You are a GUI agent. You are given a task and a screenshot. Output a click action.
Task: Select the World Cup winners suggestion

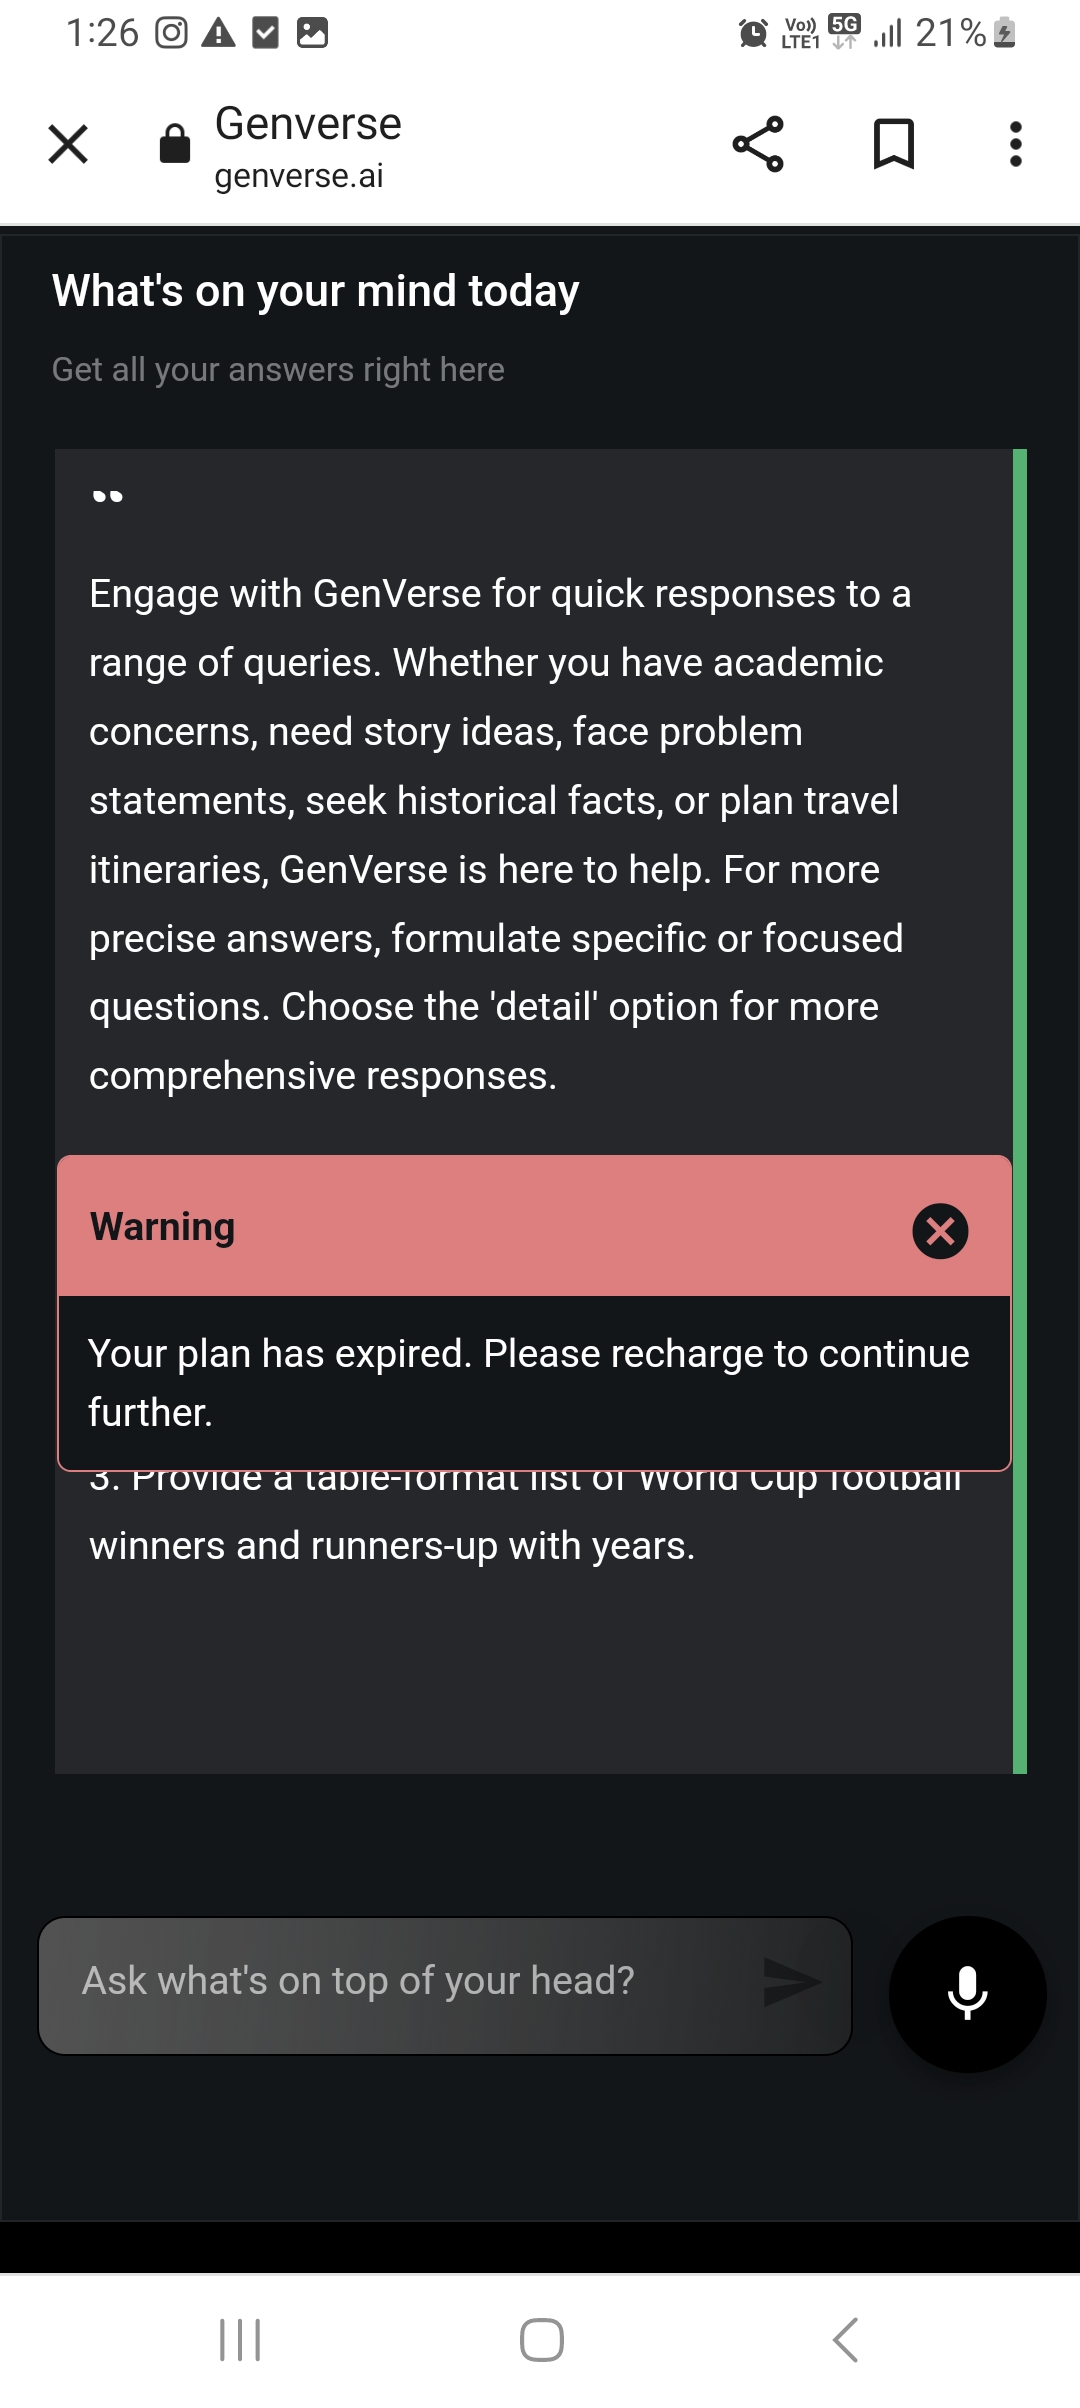[x=392, y=1545]
